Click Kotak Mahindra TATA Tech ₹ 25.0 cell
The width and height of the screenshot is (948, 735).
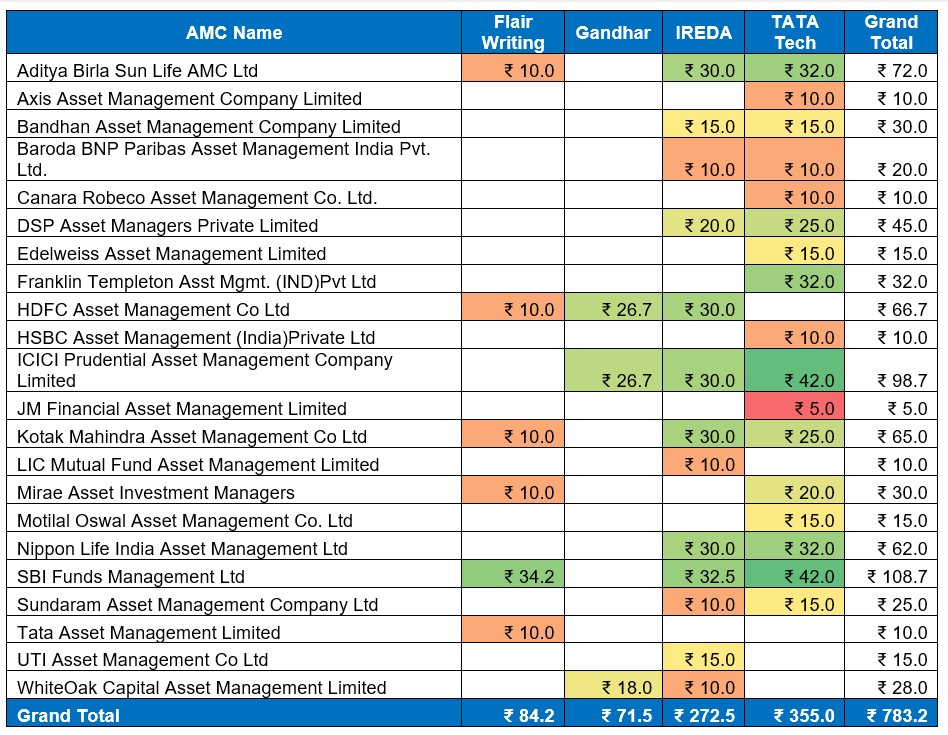tap(794, 433)
